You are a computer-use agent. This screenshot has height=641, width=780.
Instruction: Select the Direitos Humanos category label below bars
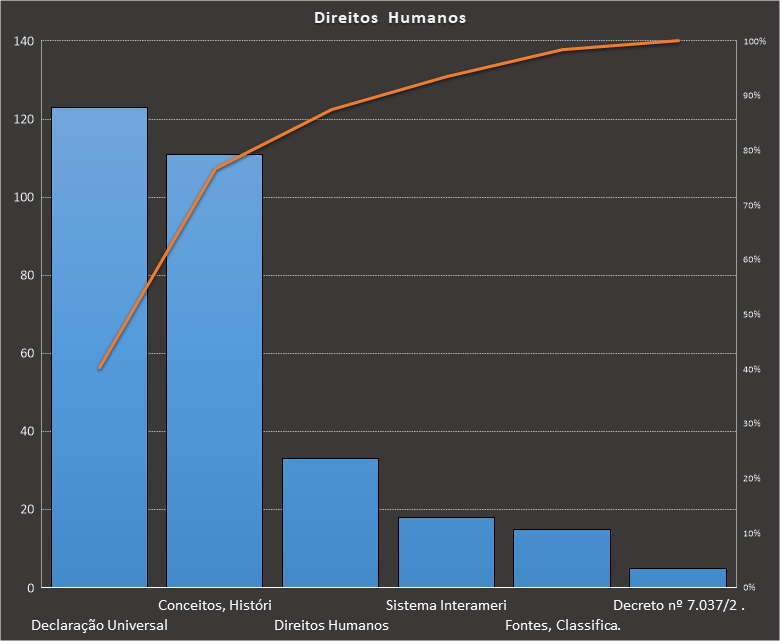click(x=331, y=625)
